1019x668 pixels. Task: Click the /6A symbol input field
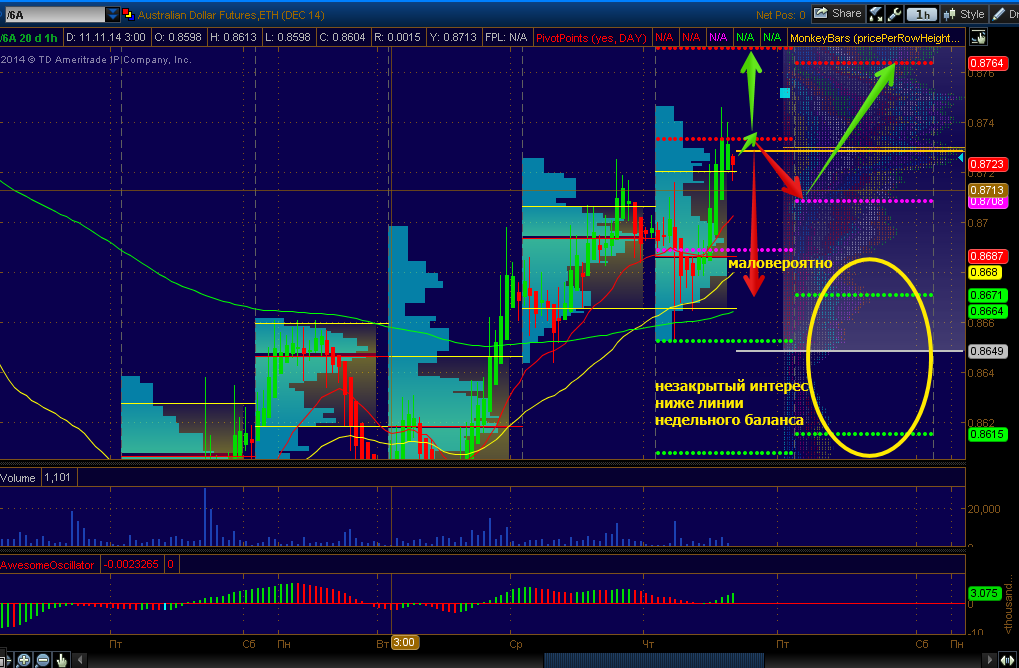click(x=53, y=14)
